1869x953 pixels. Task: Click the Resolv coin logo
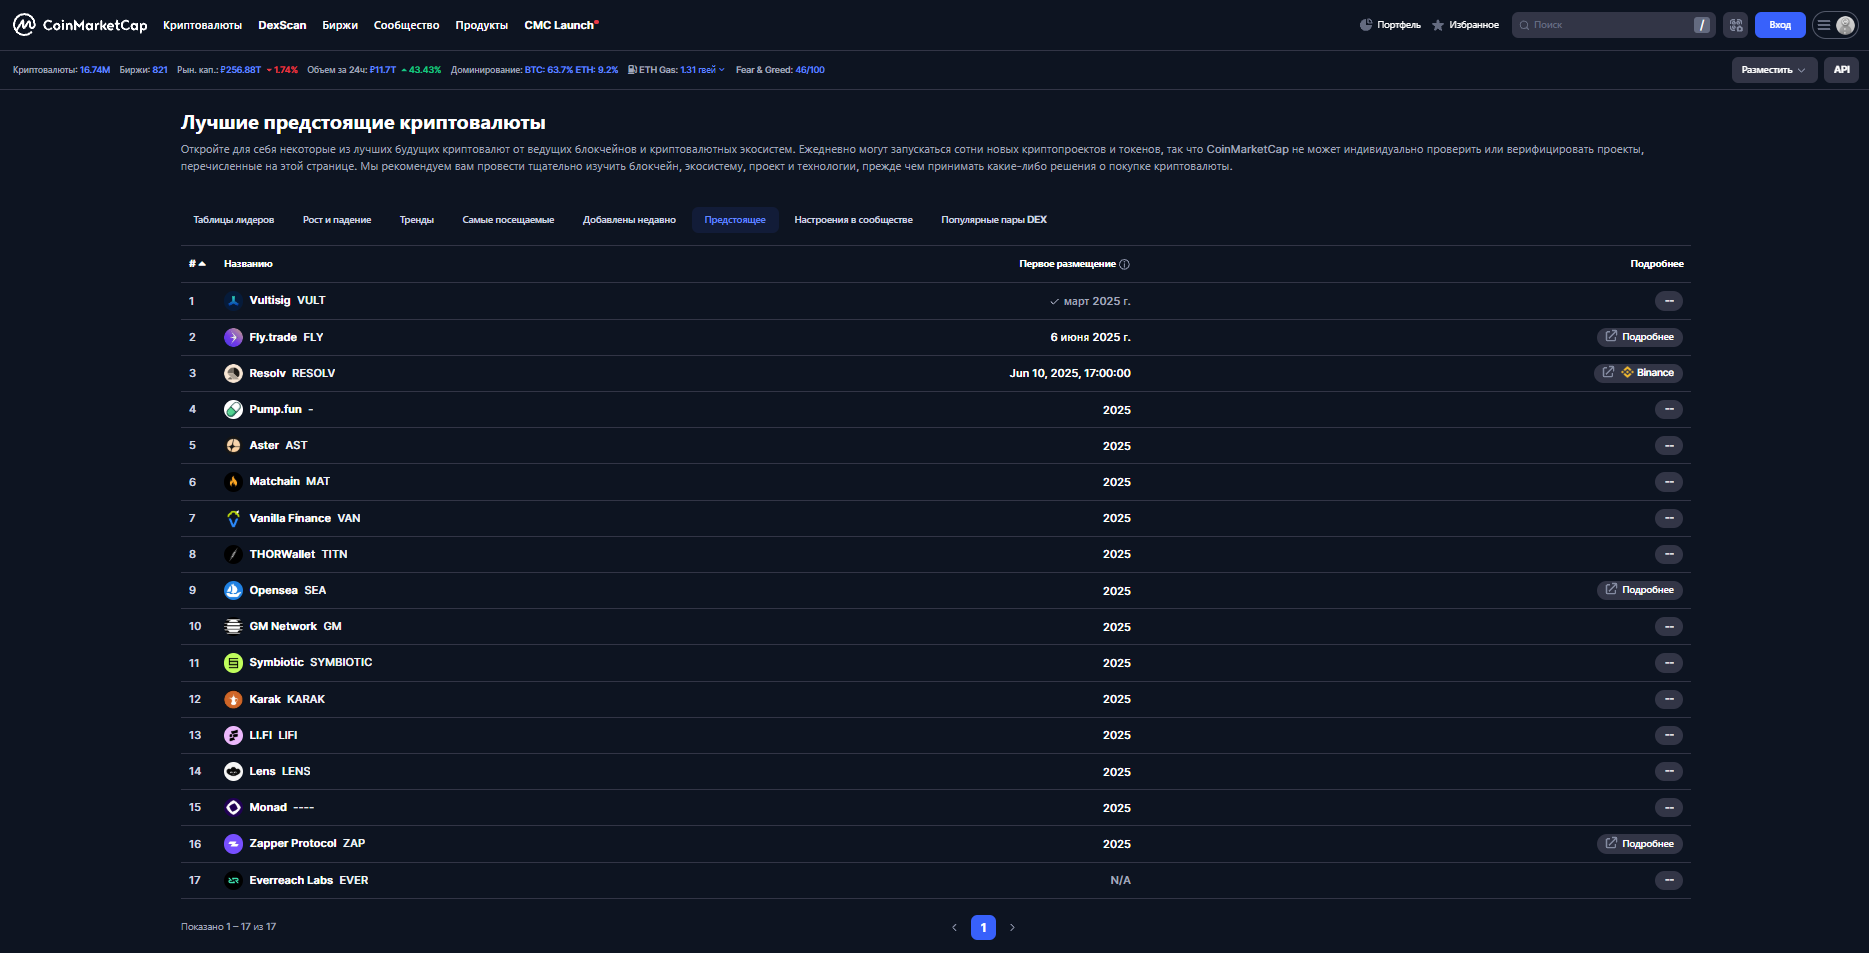click(233, 373)
